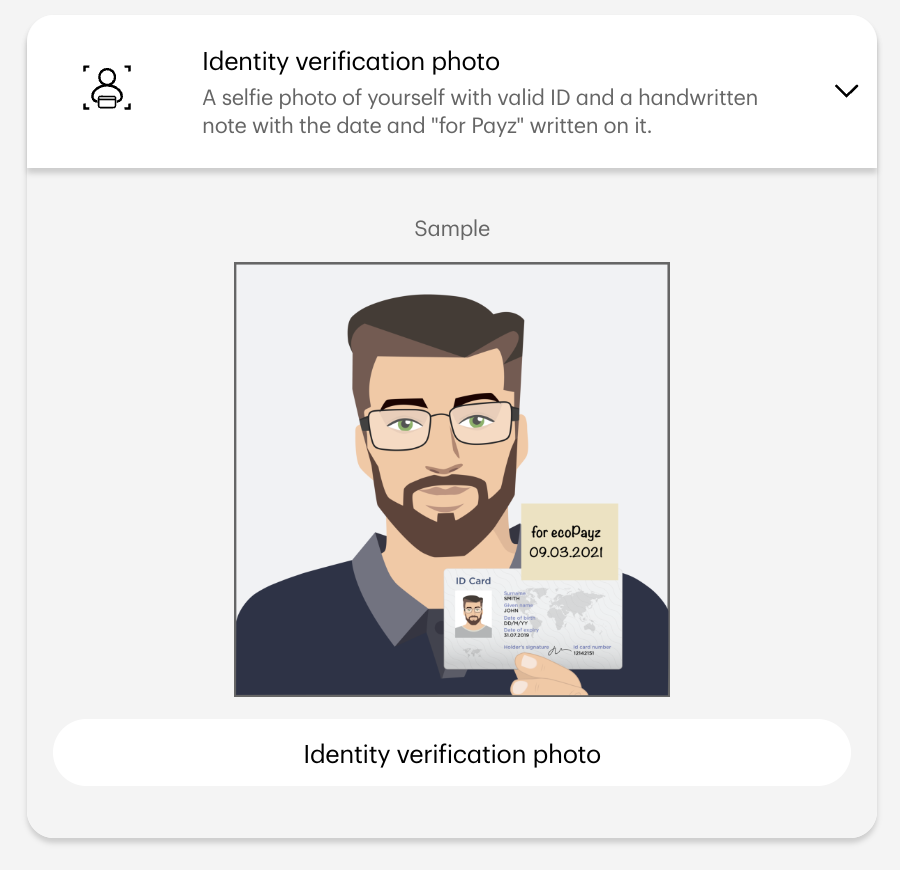Click the selfie-with-ID icon in header
The image size is (900, 870).
107,88
